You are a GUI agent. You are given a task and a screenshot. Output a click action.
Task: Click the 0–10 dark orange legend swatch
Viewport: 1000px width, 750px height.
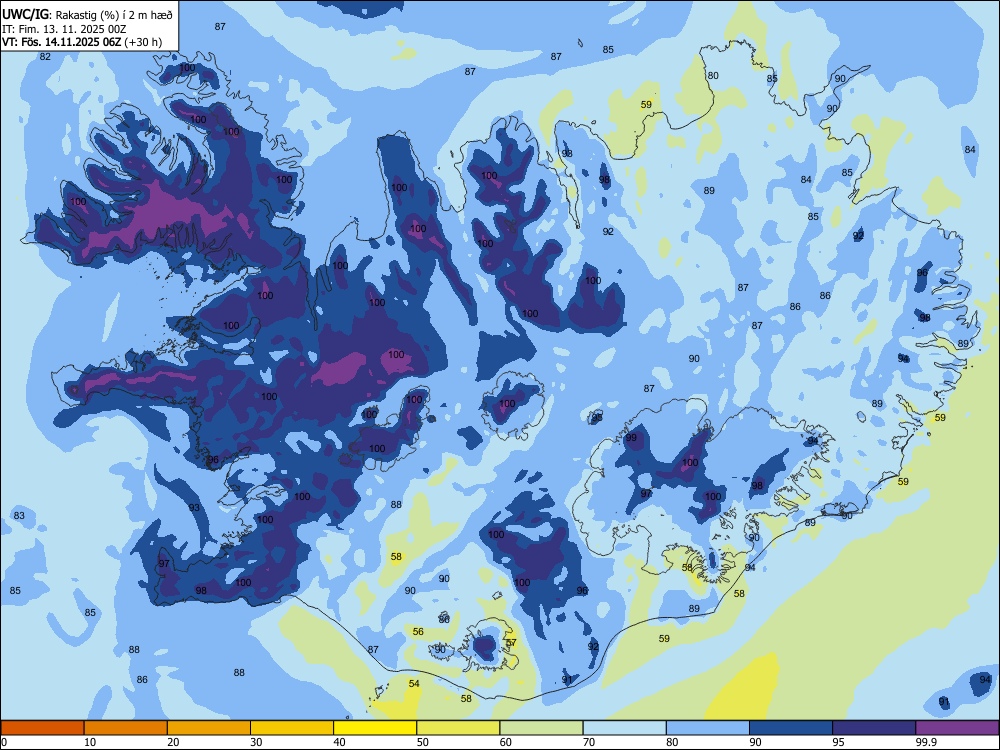(x=42, y=728)
